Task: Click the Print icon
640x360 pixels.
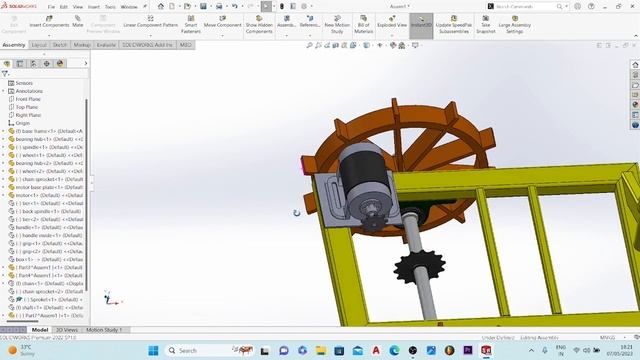Action: (219, 6)
